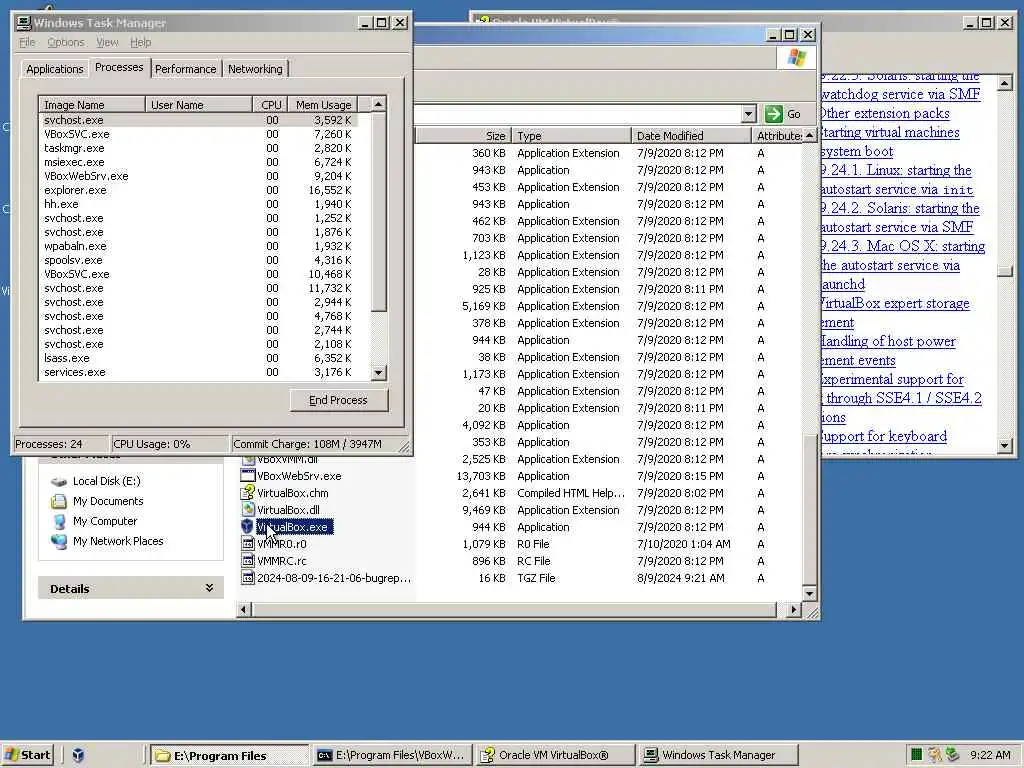Open '9.24.1. Linux: starting the' link
Image resolution: width=1024 pixels, height=768 pixels.
896,170
